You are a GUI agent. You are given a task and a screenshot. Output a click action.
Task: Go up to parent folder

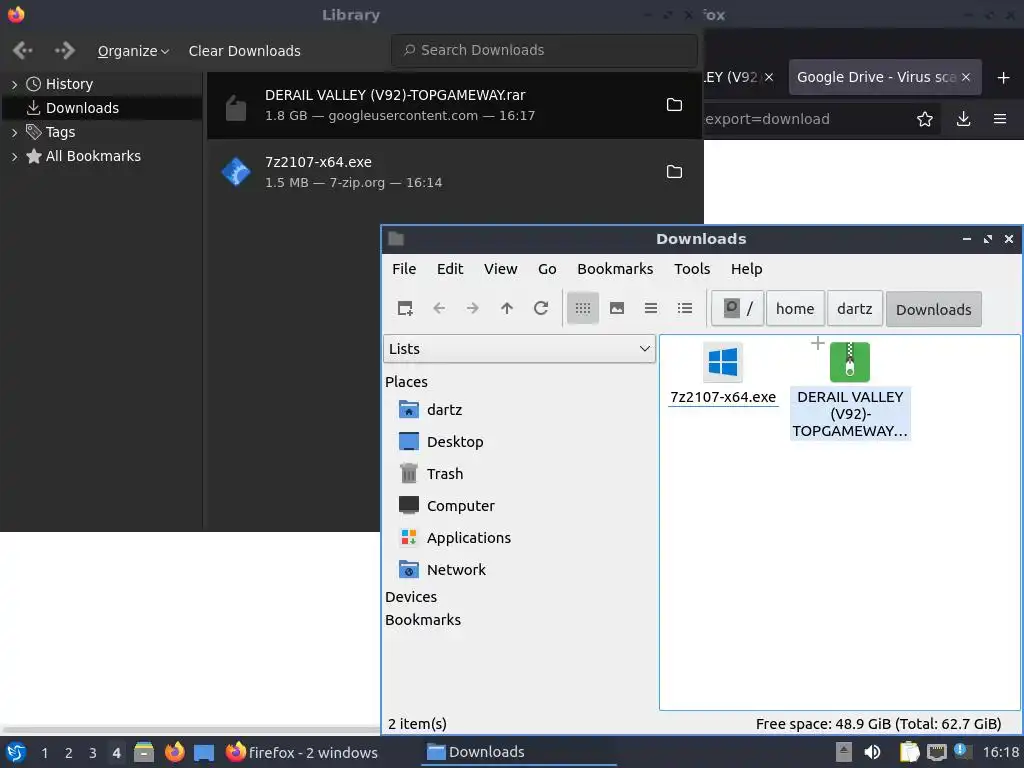507,308
